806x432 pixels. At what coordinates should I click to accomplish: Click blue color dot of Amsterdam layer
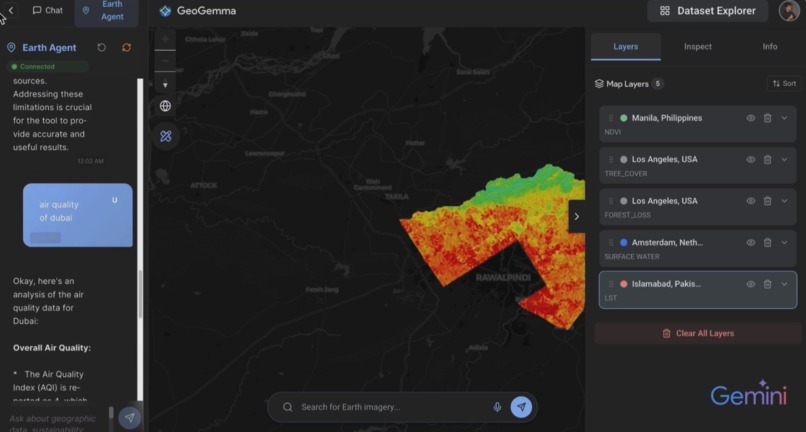point(624,243)
